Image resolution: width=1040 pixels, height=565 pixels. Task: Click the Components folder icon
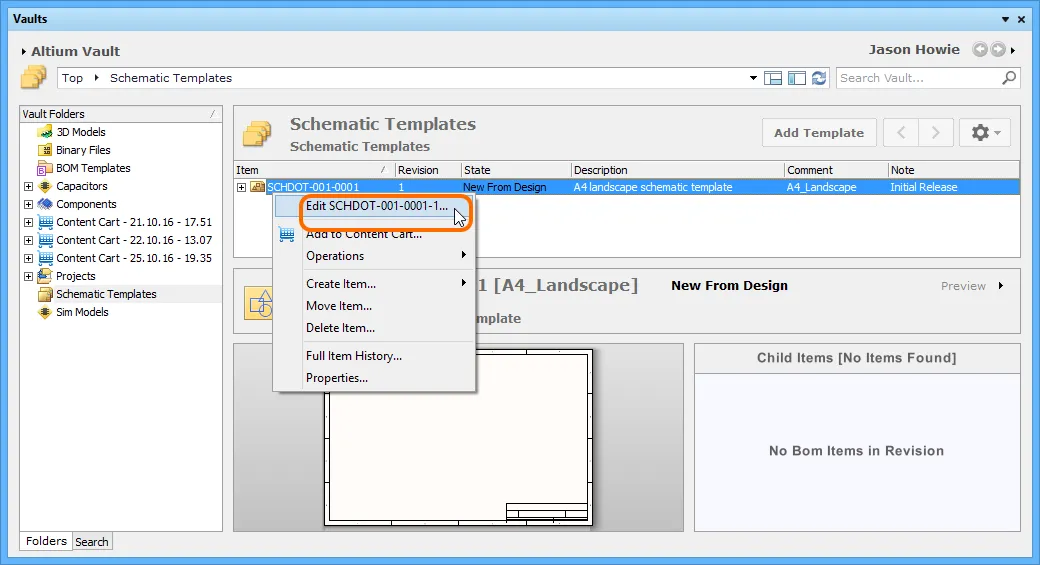(x=45, y=204)
